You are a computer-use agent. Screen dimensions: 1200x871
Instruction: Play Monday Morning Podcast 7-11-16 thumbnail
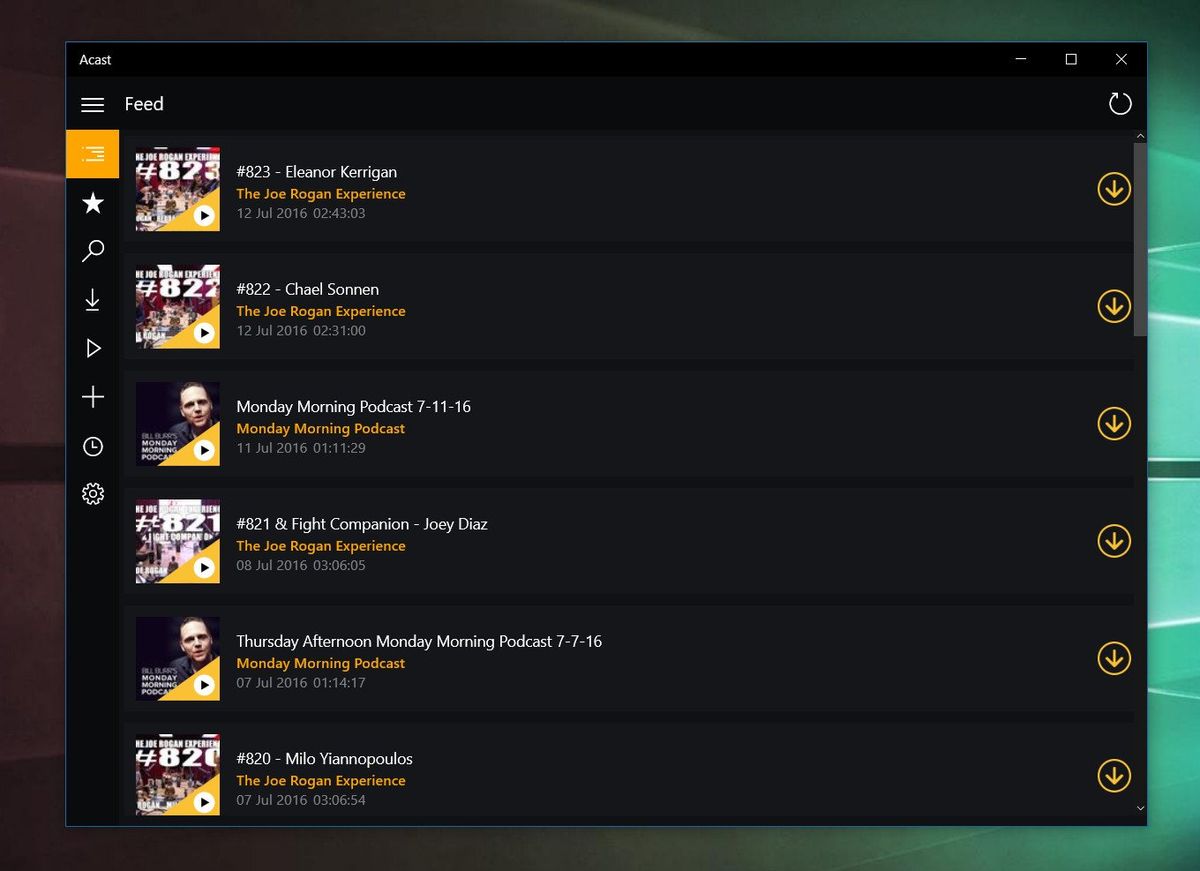tap(204, 450)
